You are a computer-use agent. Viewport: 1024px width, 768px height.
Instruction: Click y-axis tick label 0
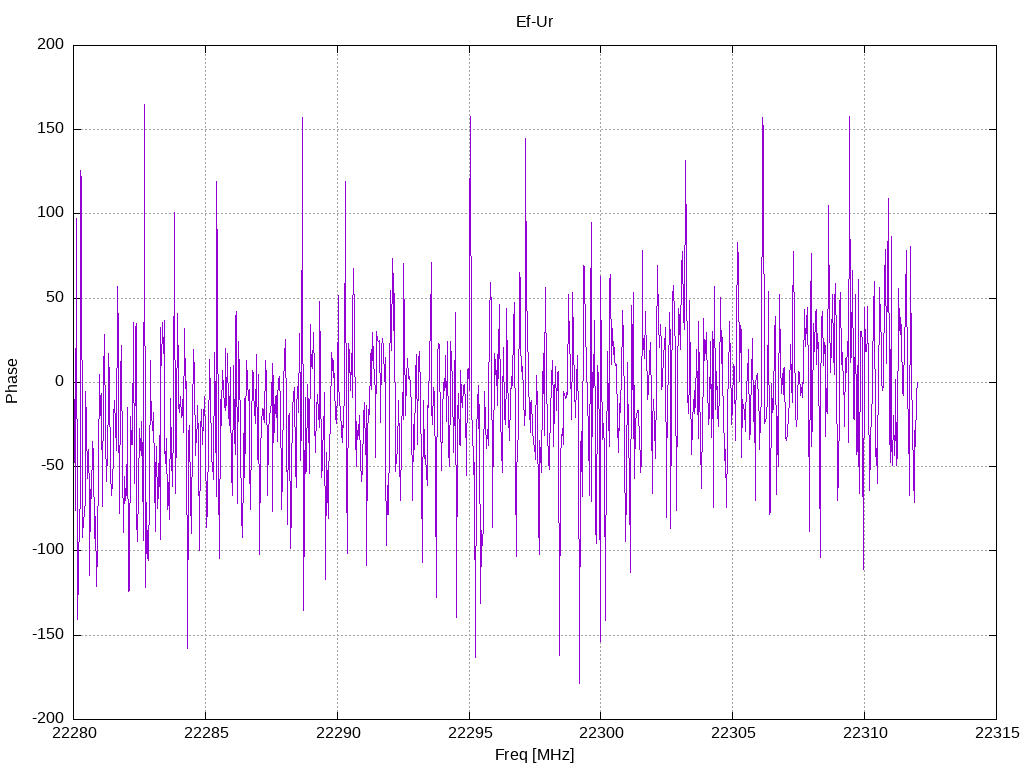tap(60, 381)
